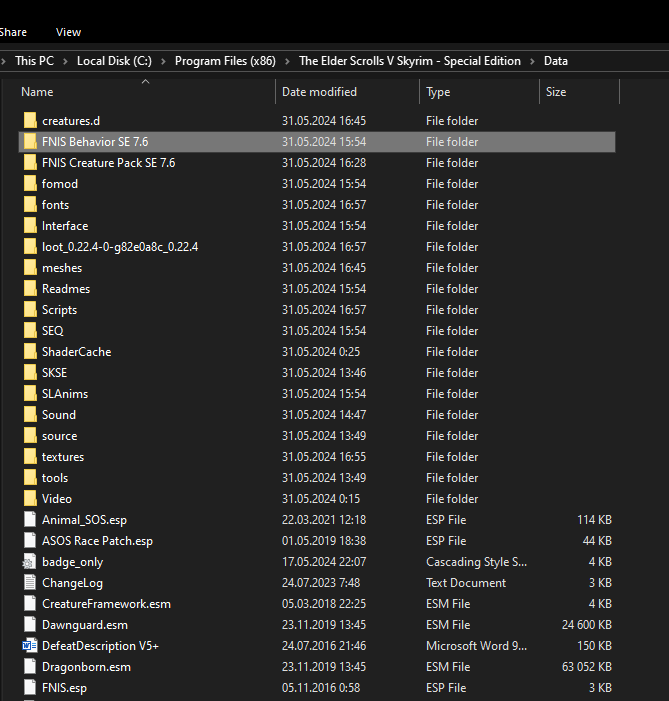This screenshot has width=669, height=701.
Task: Click the Sound folder icon
Action: tap(30, 415)
